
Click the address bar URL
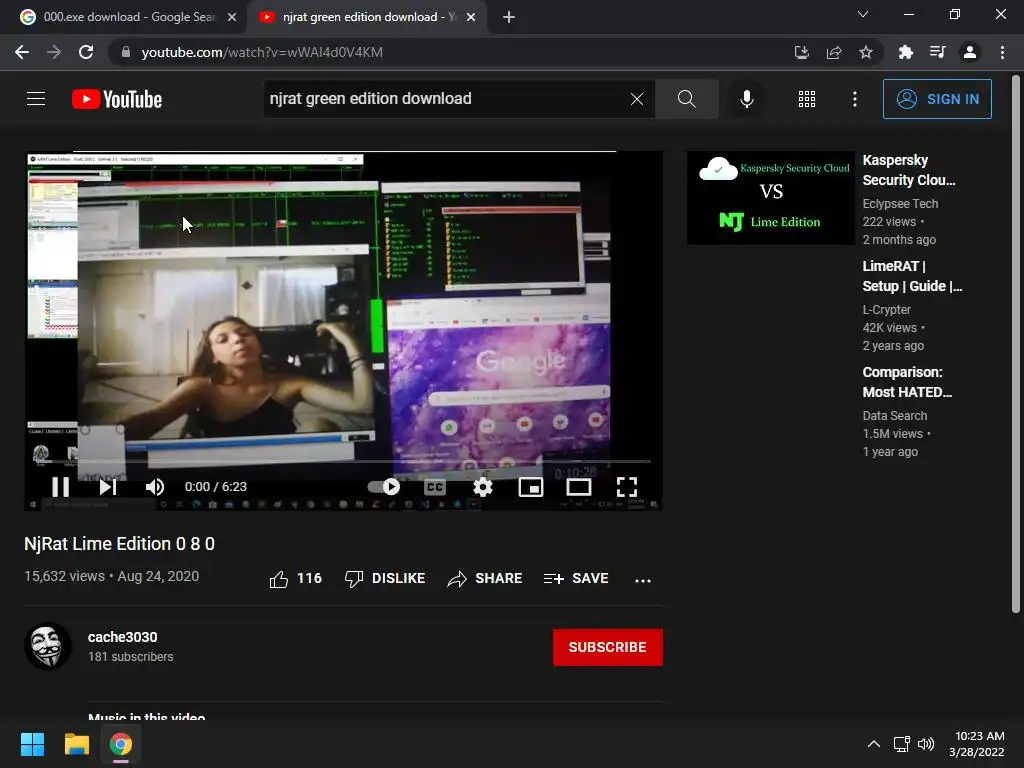click(262, 52)
